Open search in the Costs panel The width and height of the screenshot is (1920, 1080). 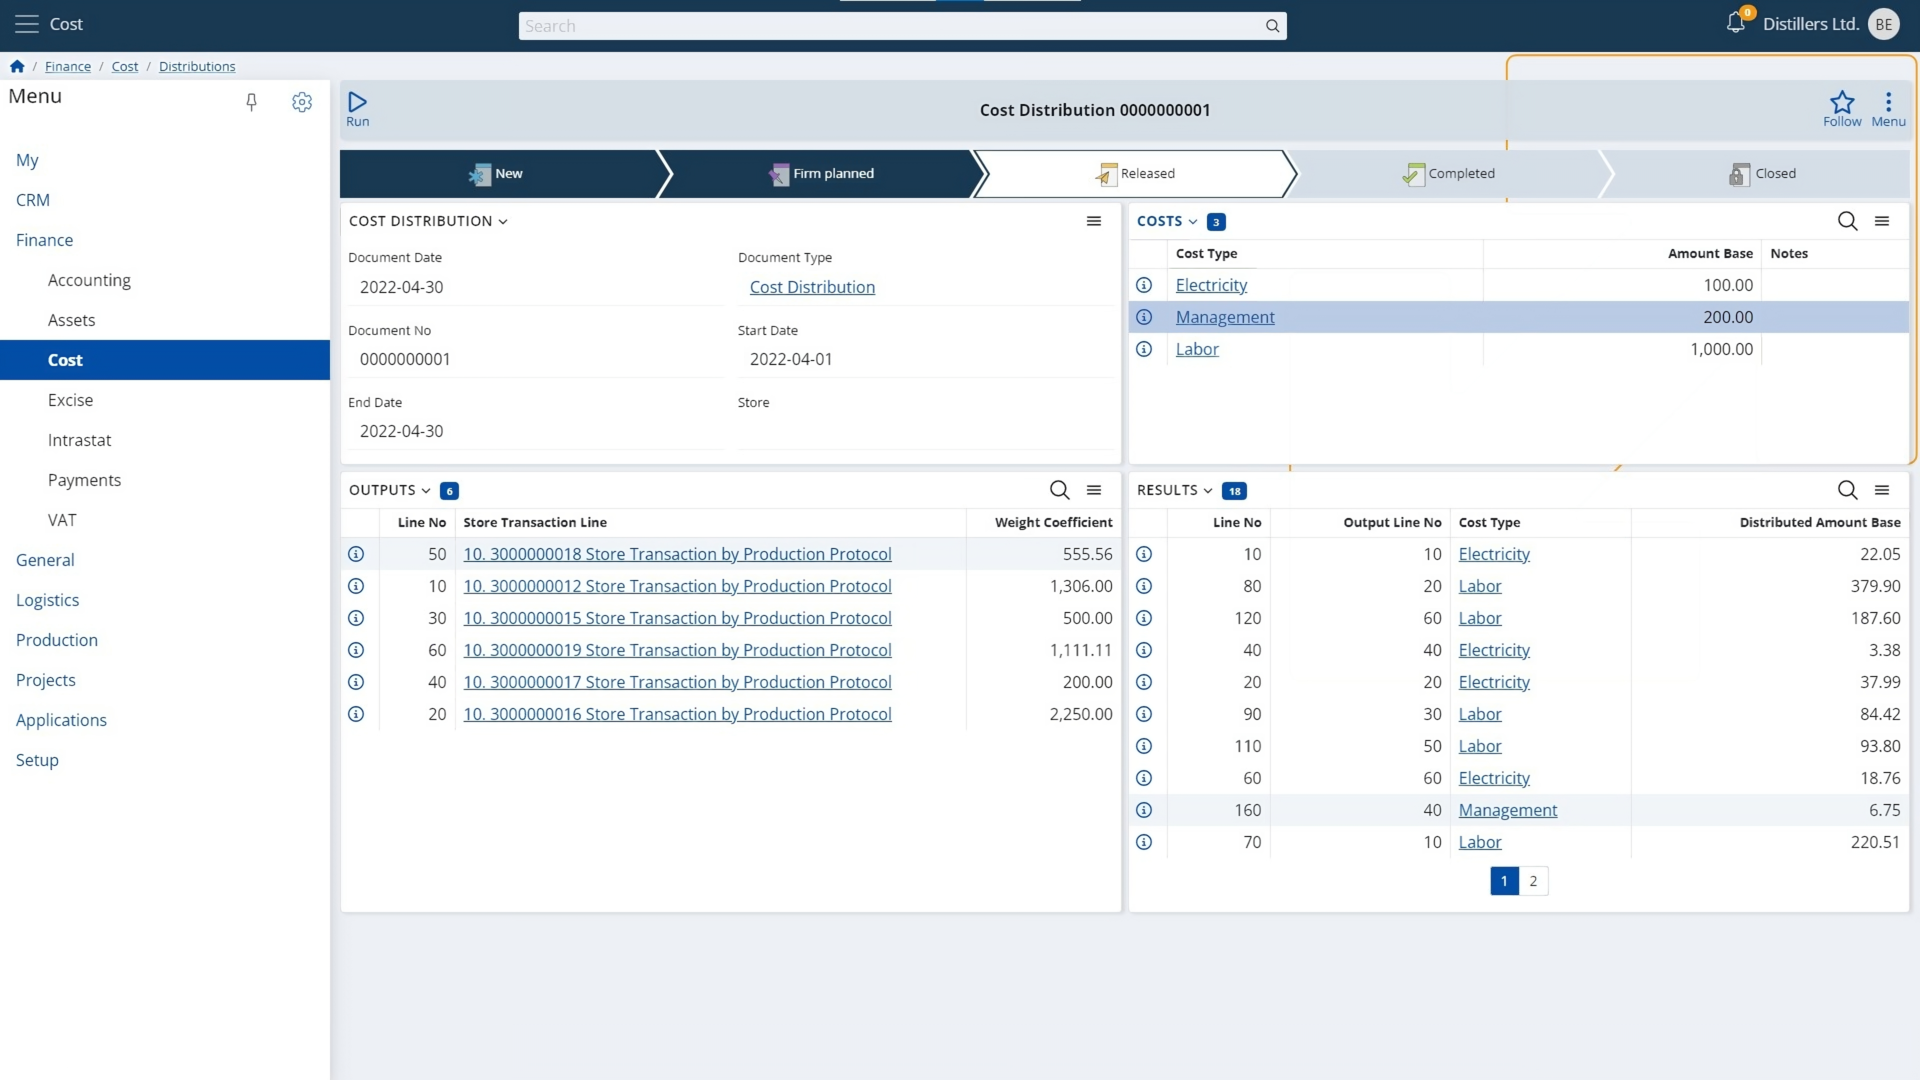click(x=1847, y=221)
